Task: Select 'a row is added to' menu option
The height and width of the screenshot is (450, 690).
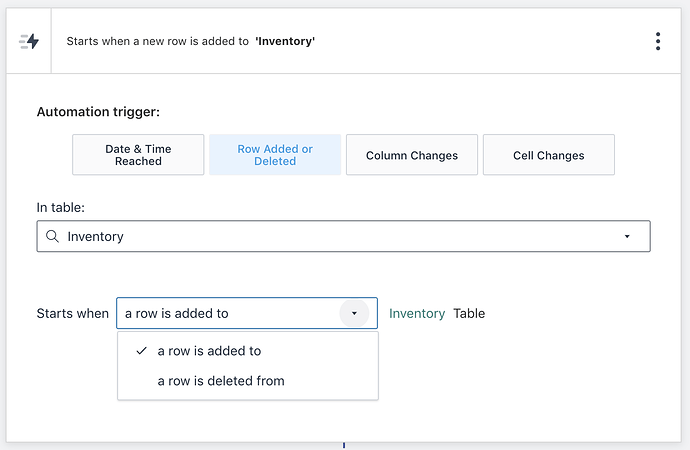Action: [x=209, y=351]
